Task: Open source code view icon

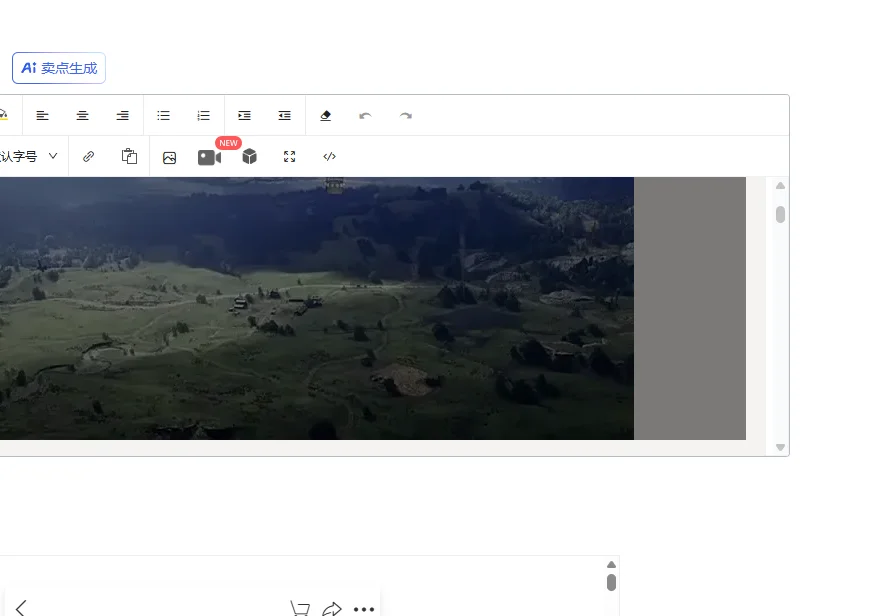Action: point(329,157)
